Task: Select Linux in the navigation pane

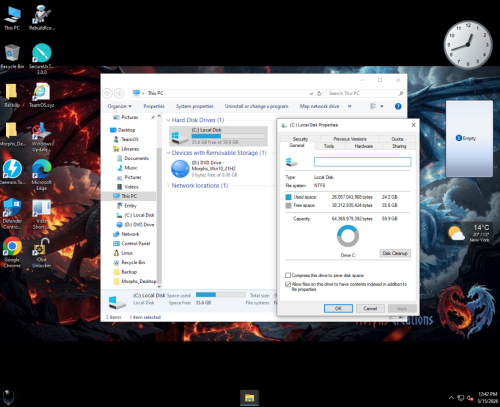Action: (x=127, y=253)
